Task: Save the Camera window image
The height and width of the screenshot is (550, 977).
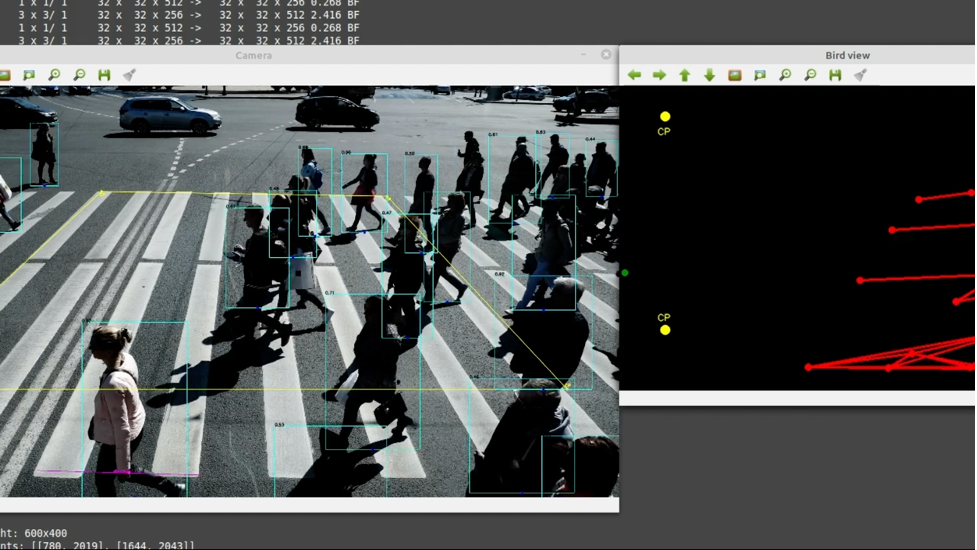Action: tap(104, 75)
